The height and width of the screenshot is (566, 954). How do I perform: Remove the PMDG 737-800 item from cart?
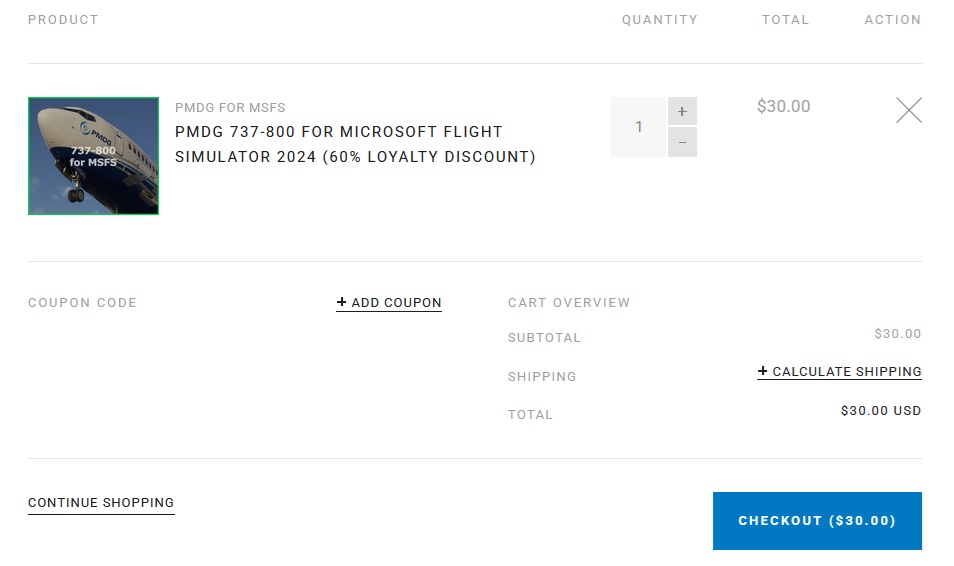click(908, 110)
